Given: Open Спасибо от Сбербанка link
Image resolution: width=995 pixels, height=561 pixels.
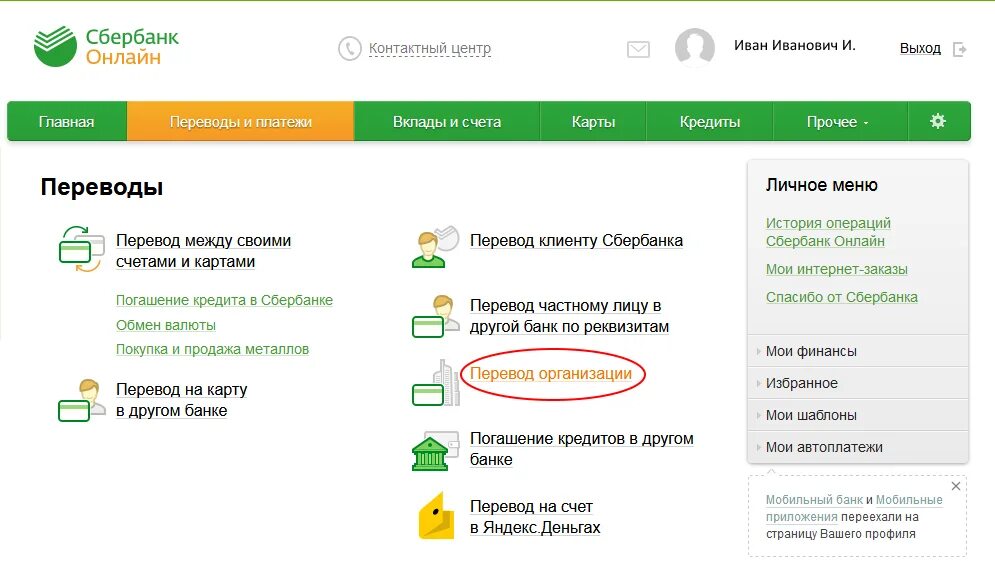Looking at the screenshot, I should tap(841, 297).
